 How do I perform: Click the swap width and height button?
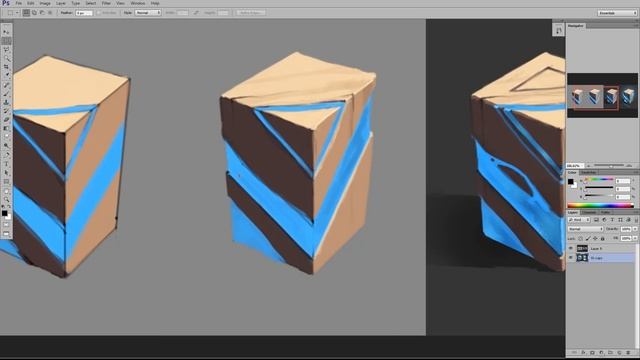click(x=196, y=13)
